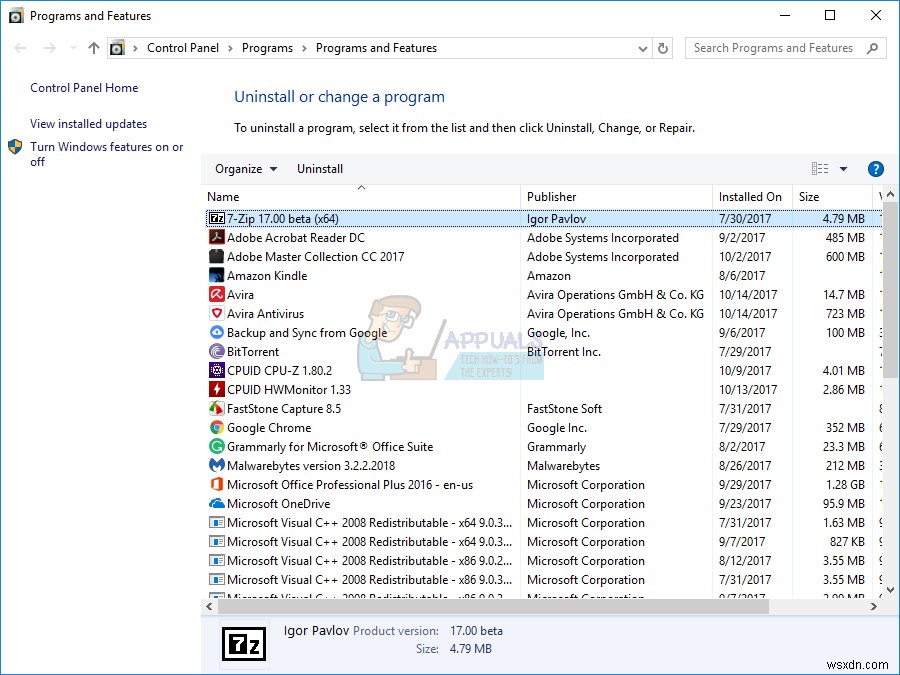Click the 7-Zip program icon in list
The width and height of the screenshot is (900, 675).
[x=216, y=219]
